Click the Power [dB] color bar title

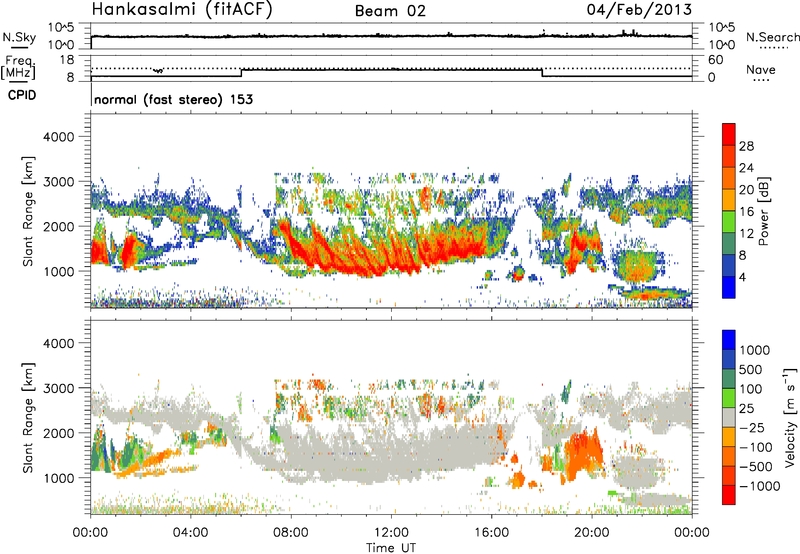764,211
